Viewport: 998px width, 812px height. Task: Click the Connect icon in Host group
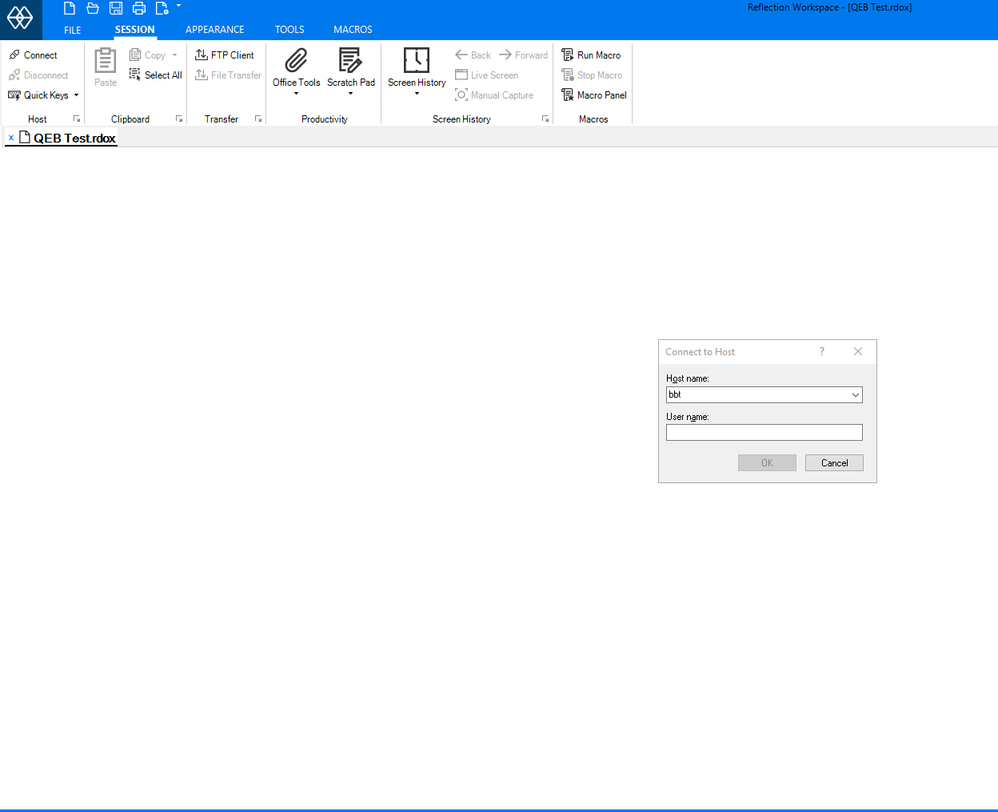click(15, 55)
